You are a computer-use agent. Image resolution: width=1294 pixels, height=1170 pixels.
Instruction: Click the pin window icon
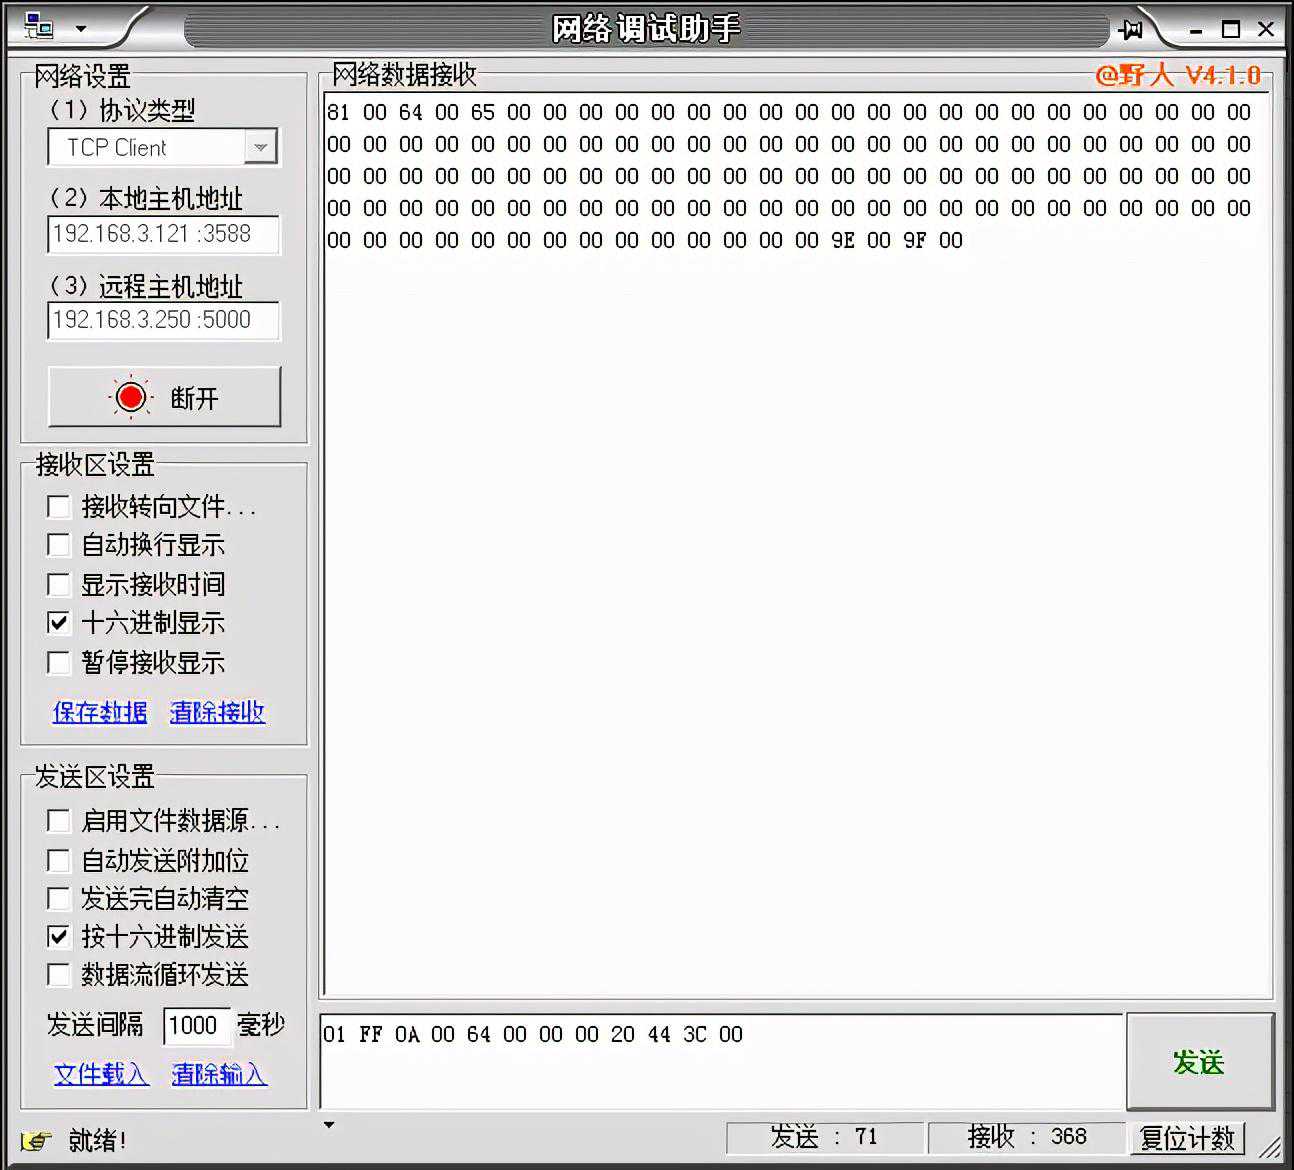(x=1131, y=30)
